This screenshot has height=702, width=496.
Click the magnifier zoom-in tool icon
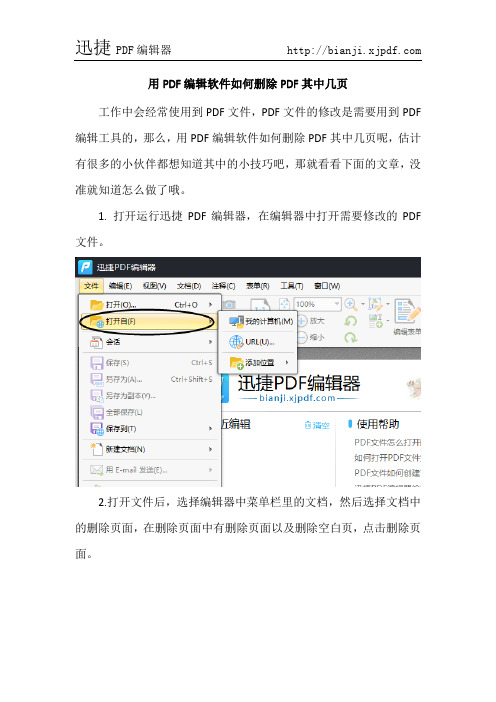351,304
